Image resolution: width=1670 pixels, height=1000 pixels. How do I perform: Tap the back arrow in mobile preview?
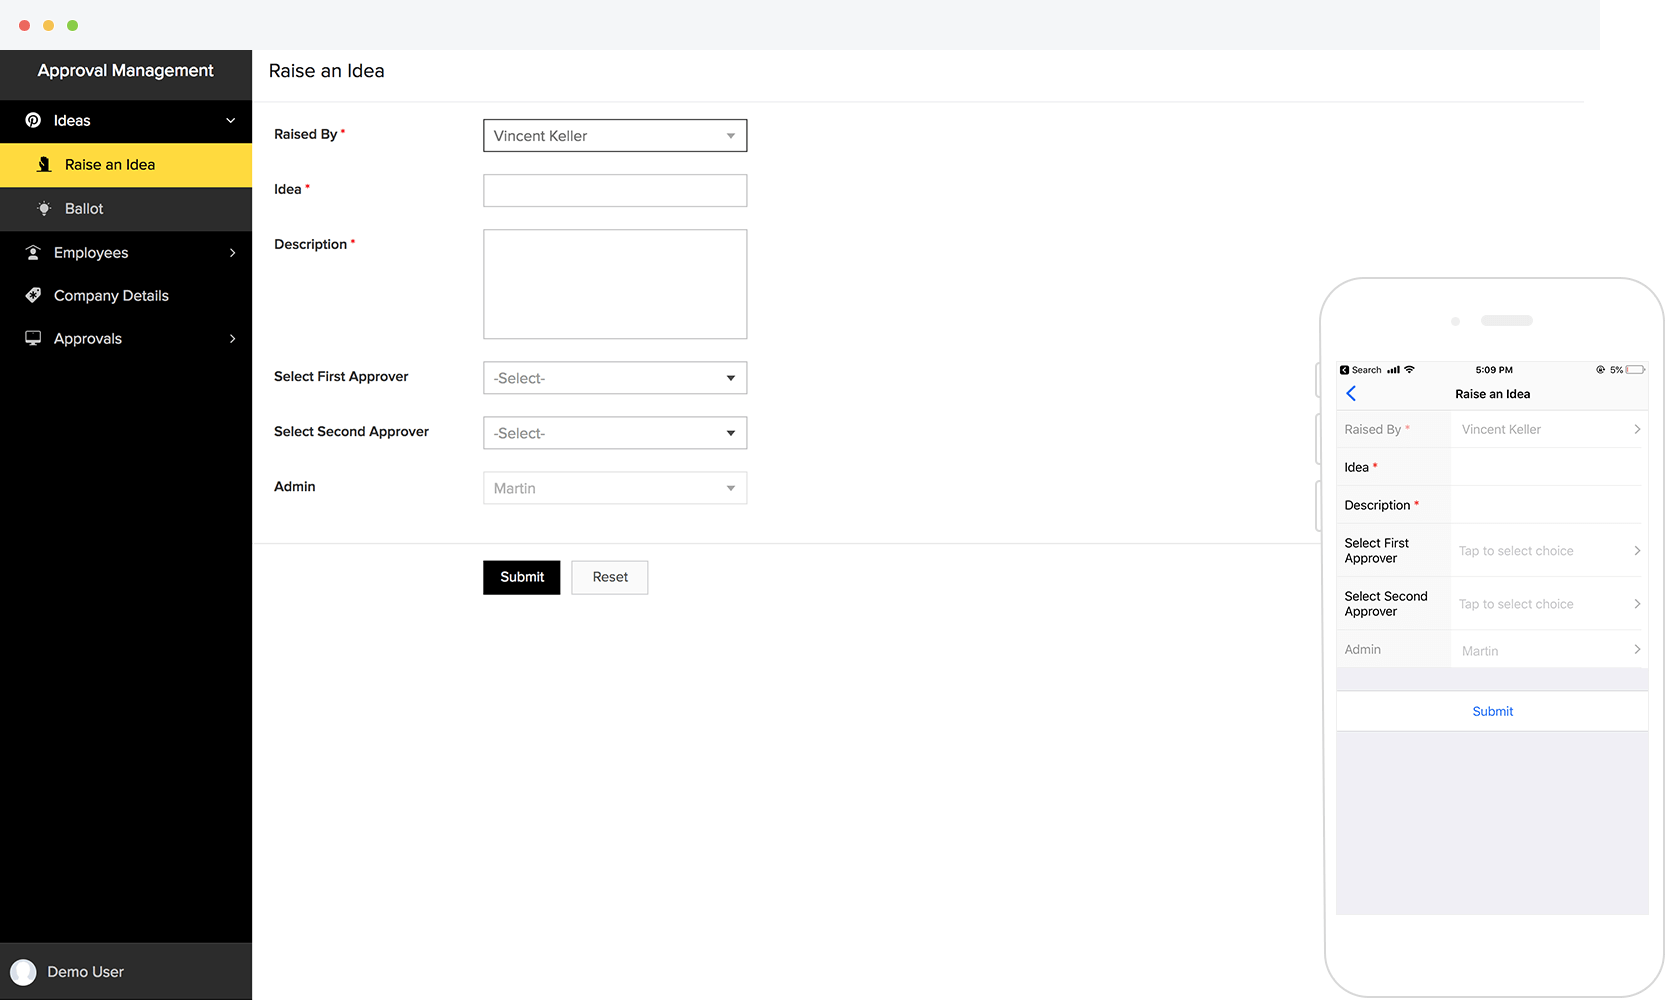click(x=1351, y=394)
